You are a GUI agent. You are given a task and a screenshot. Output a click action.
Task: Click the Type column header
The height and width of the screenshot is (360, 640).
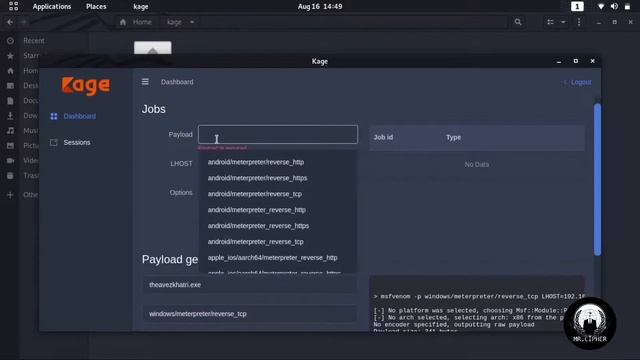click(453, 138)
